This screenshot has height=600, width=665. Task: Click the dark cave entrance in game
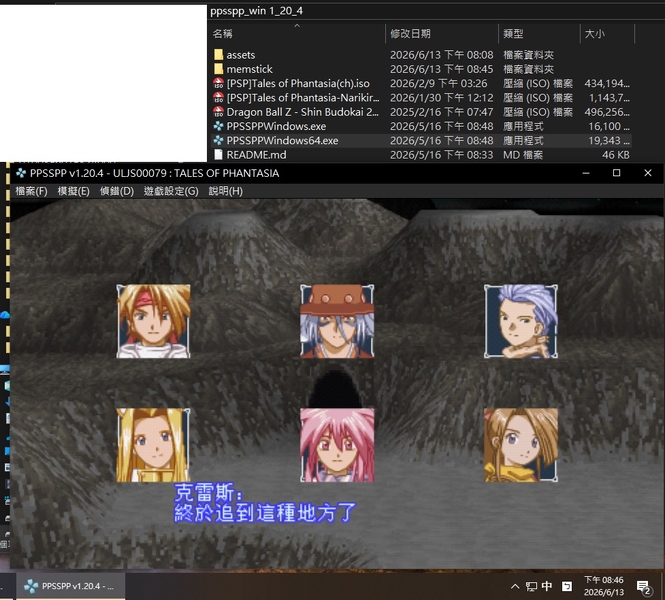335,389
